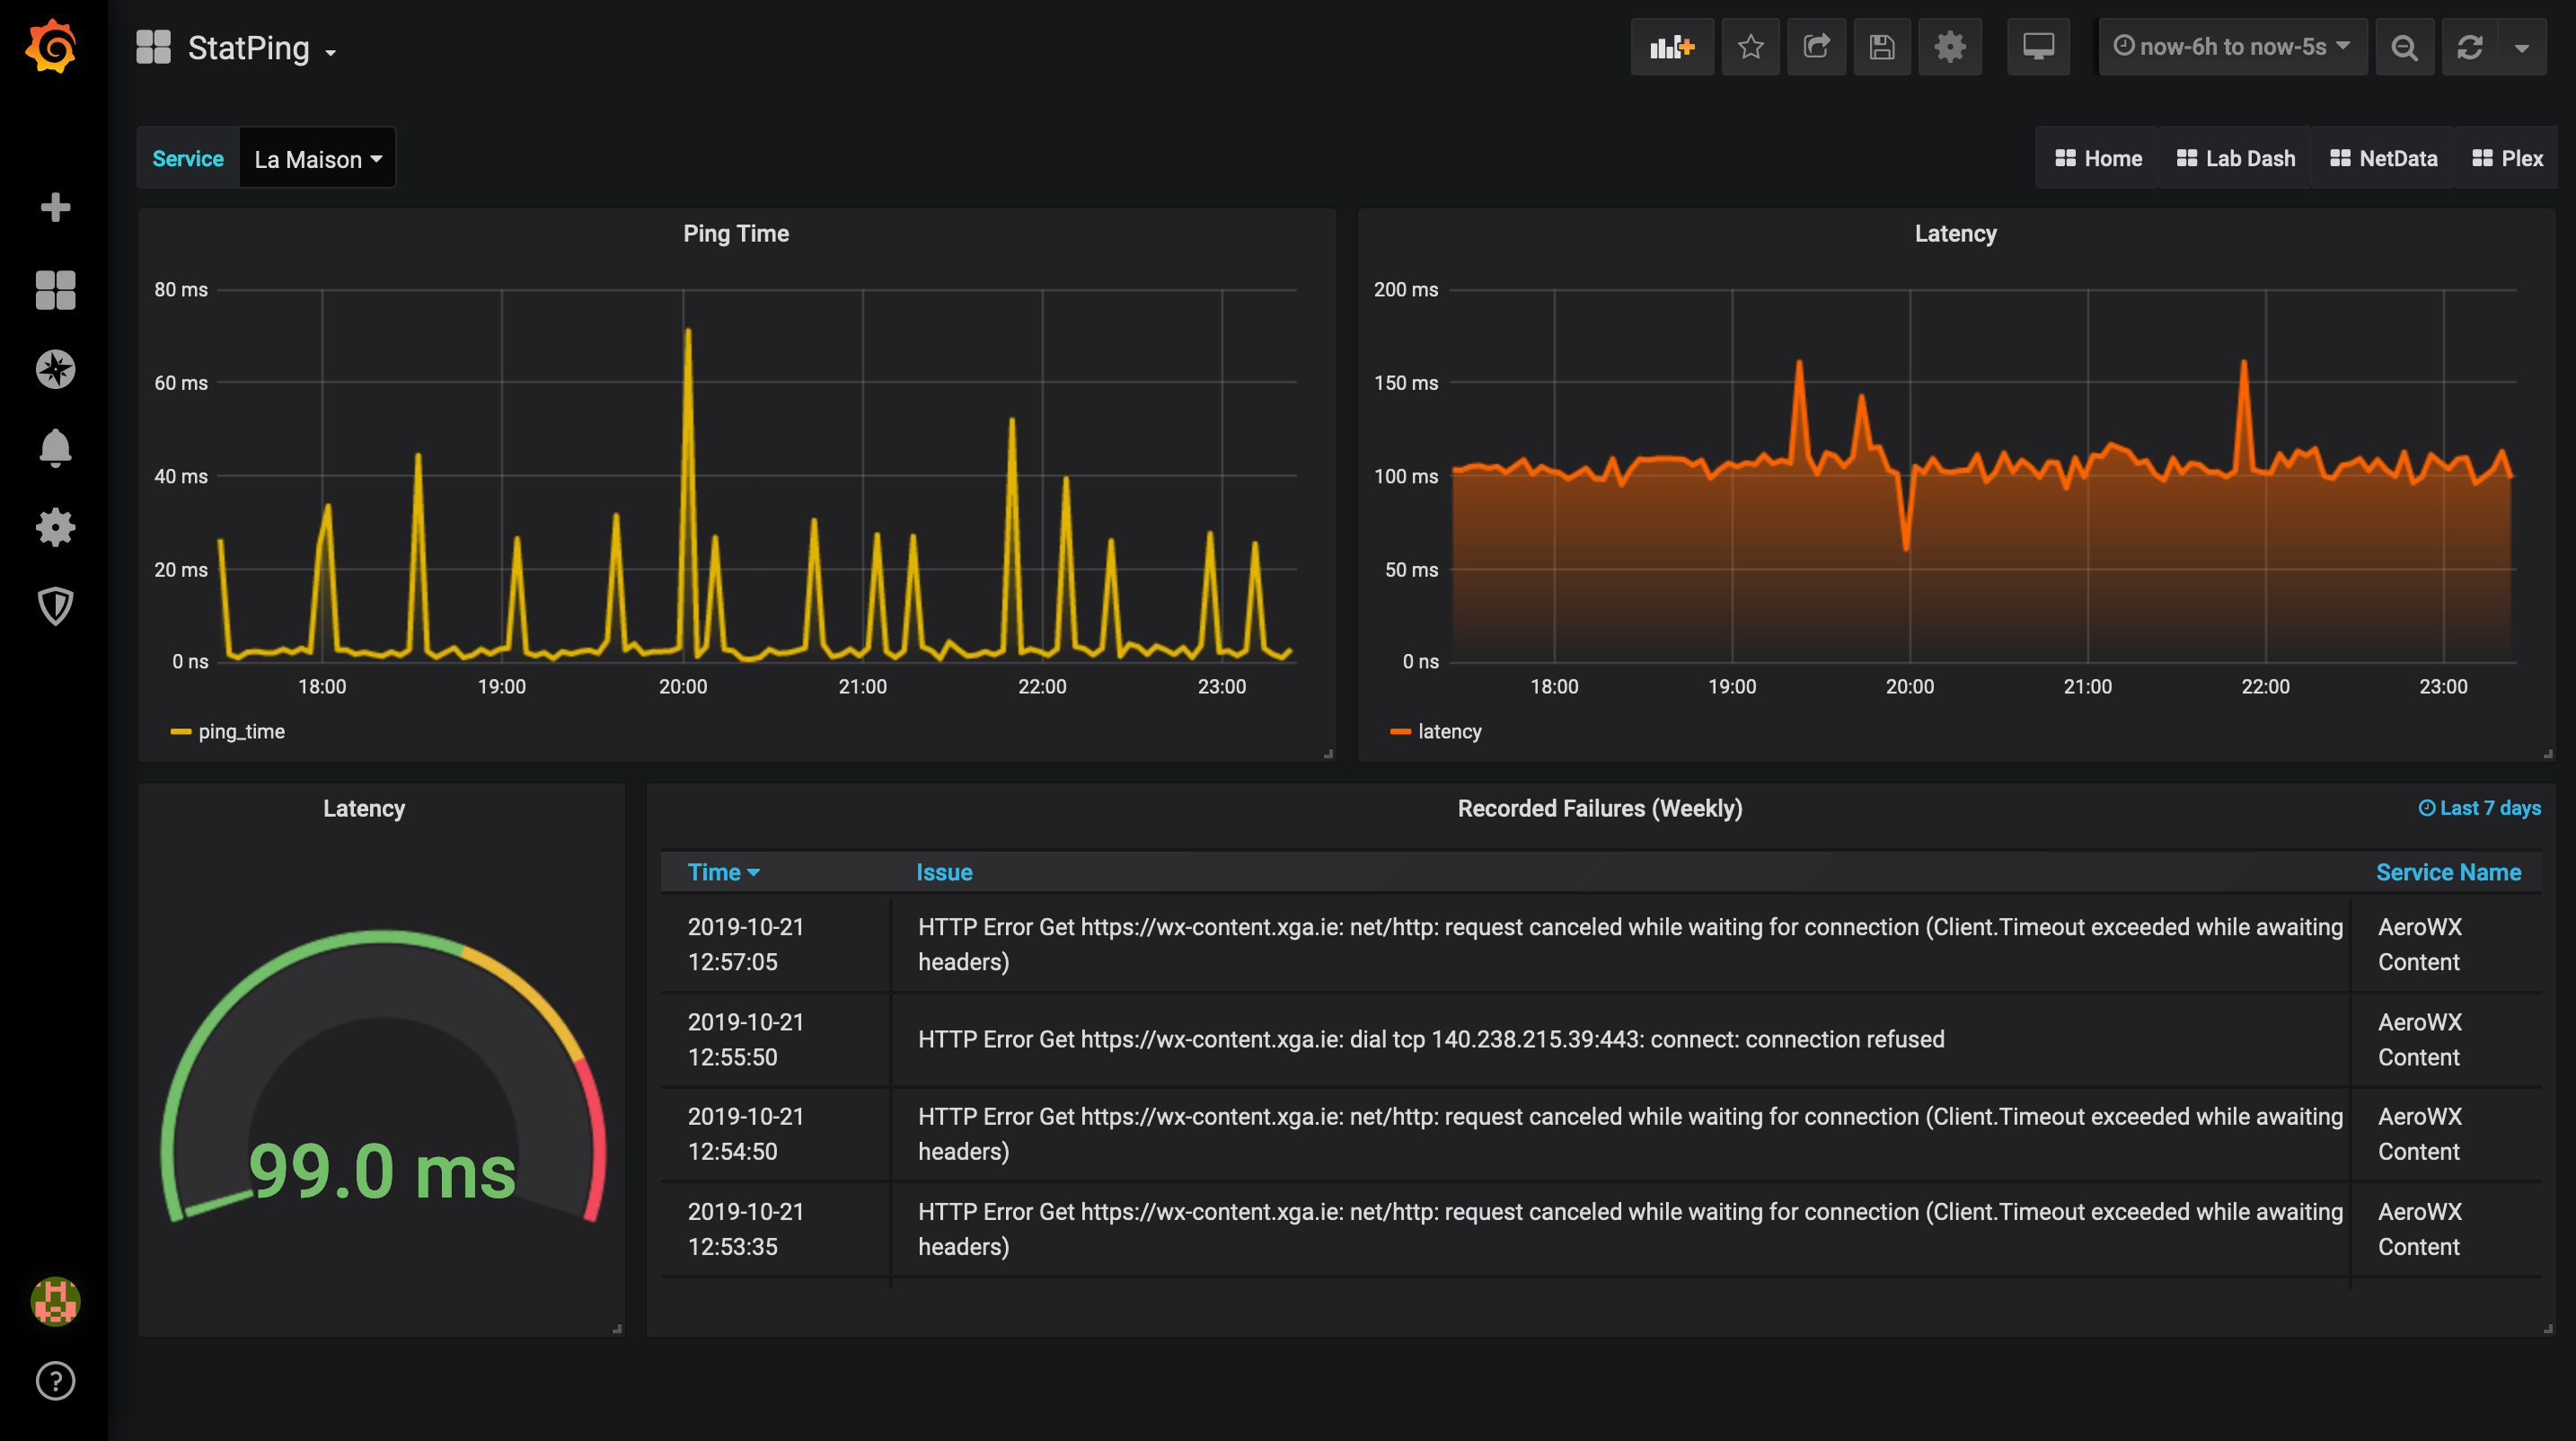Expand the La Maison service dropdown
2576x1441 pixels.
318,159
